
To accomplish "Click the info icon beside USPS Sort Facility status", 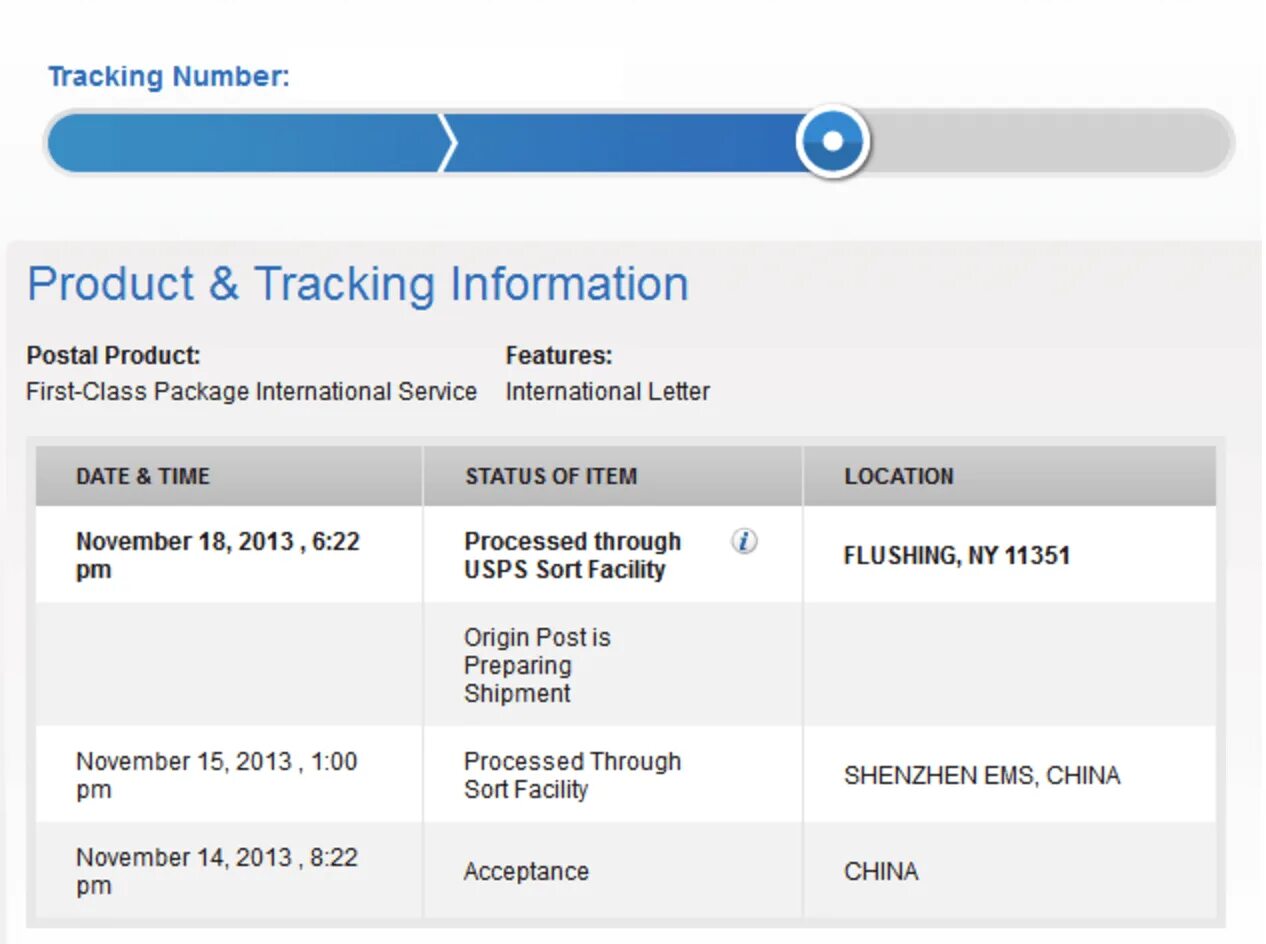I will [x=744, y=542].
